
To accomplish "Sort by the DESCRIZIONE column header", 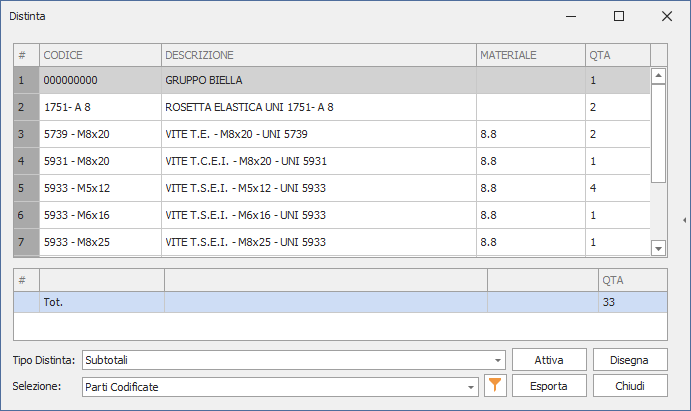I will pyautogui.click(x=317, y=54).
